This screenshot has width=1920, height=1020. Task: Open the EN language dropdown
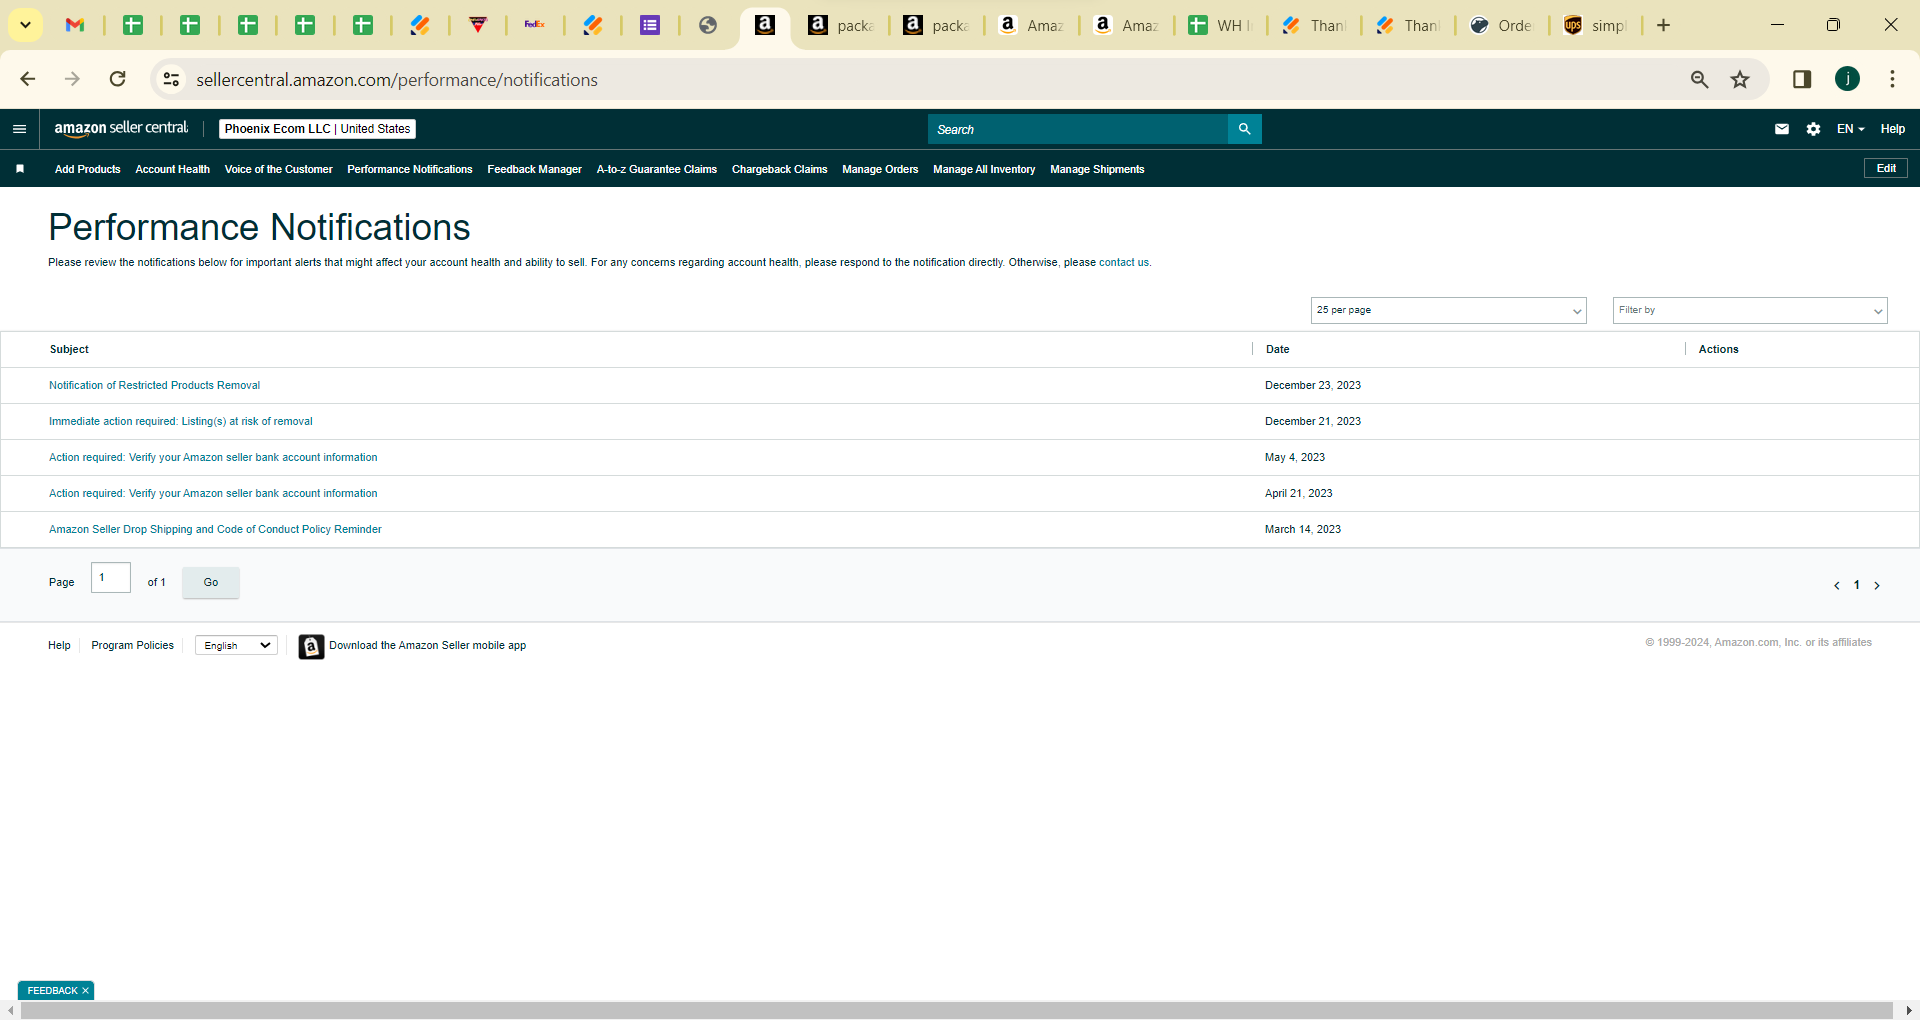(x=1850, y=129)
